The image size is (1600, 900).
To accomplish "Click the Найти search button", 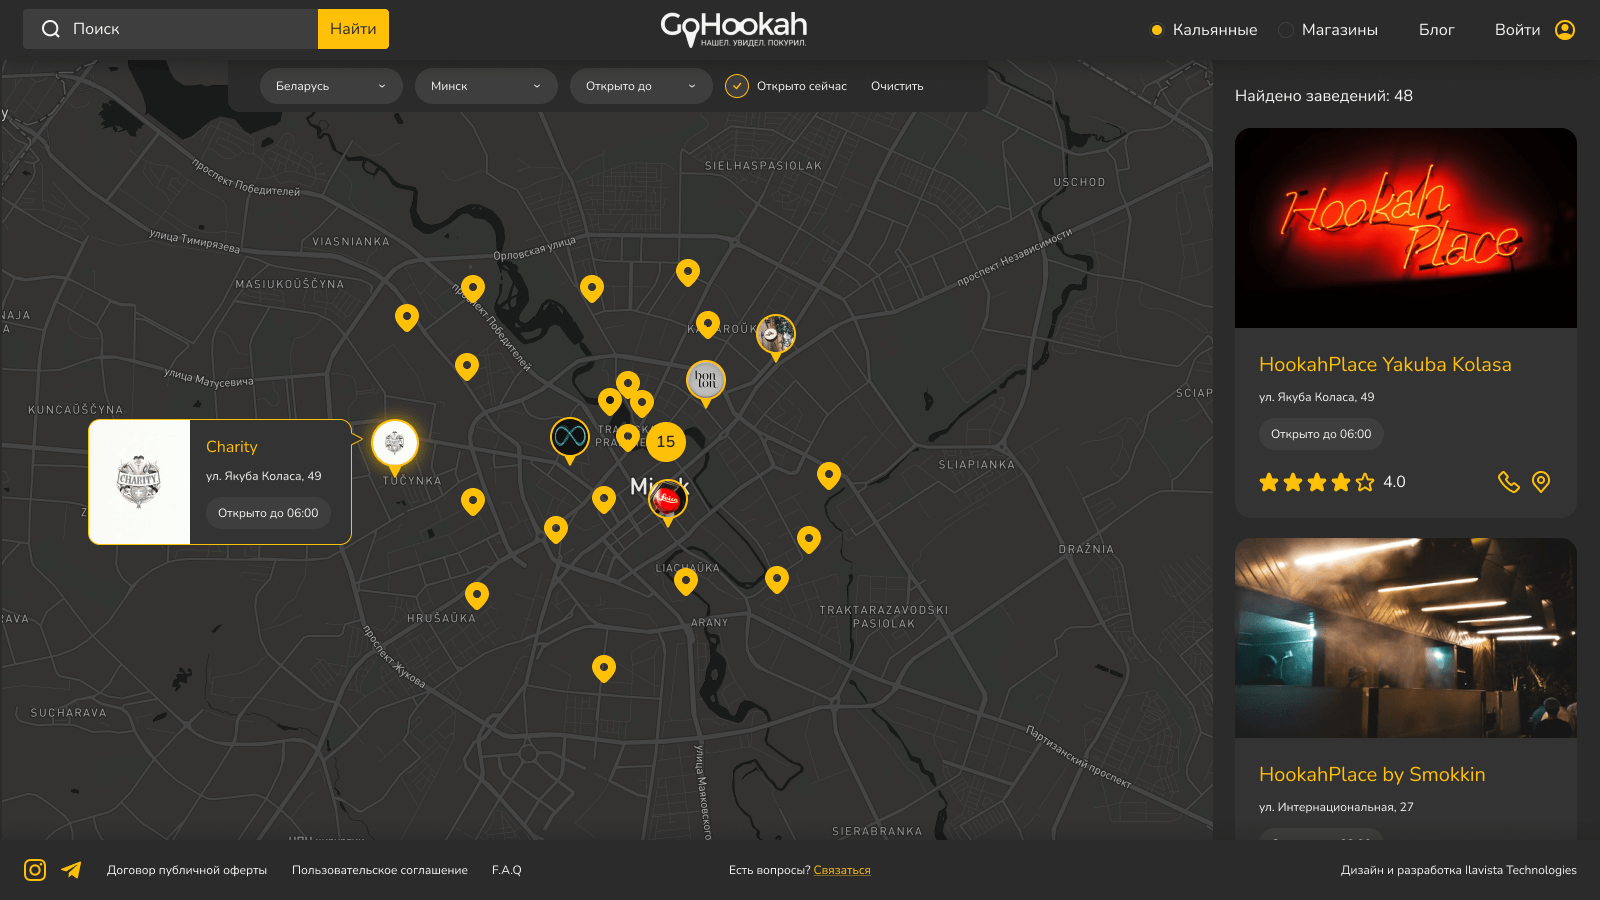I will click(353, 29).
